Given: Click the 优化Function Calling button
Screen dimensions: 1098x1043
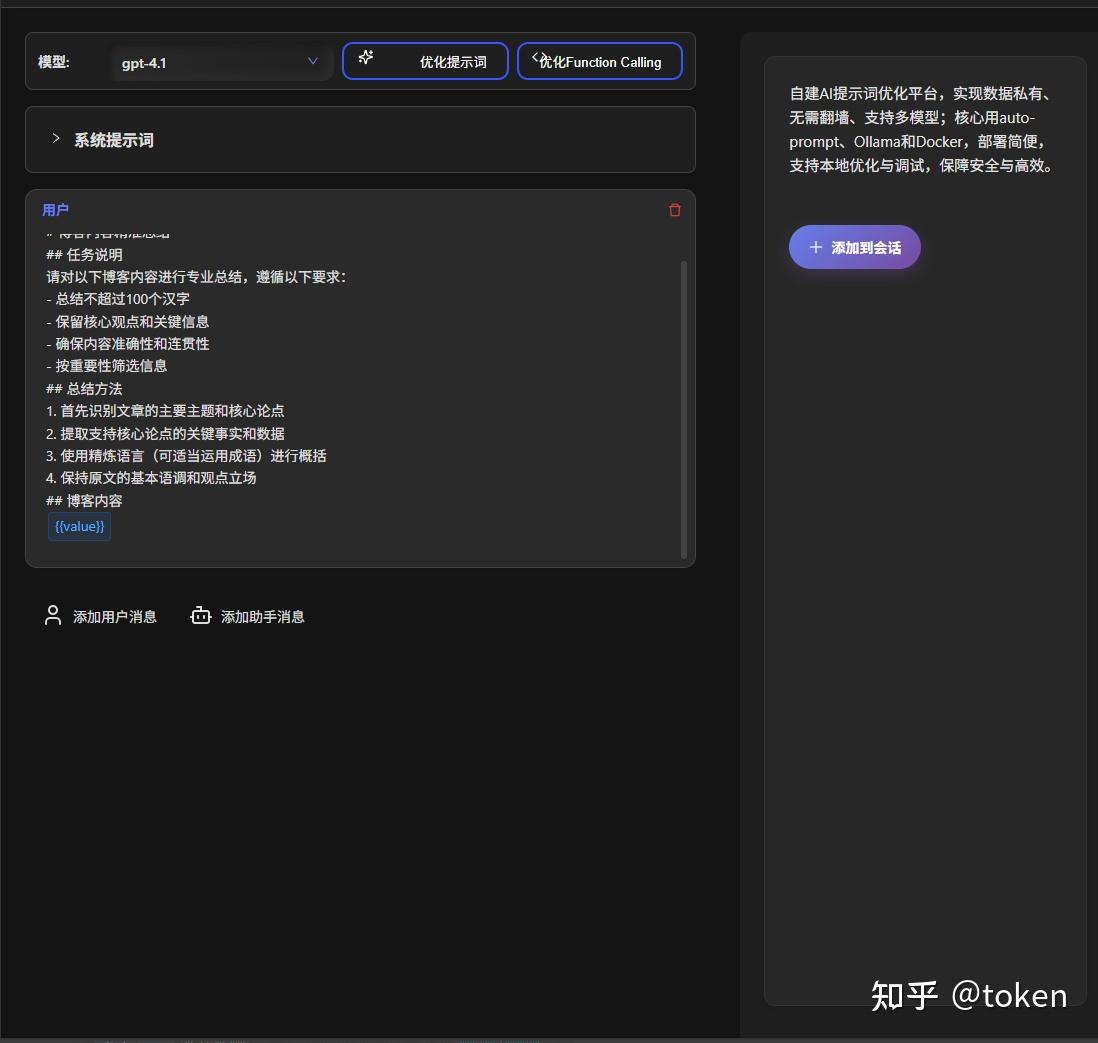Looking at the screenshot, I should pos(600,61).
